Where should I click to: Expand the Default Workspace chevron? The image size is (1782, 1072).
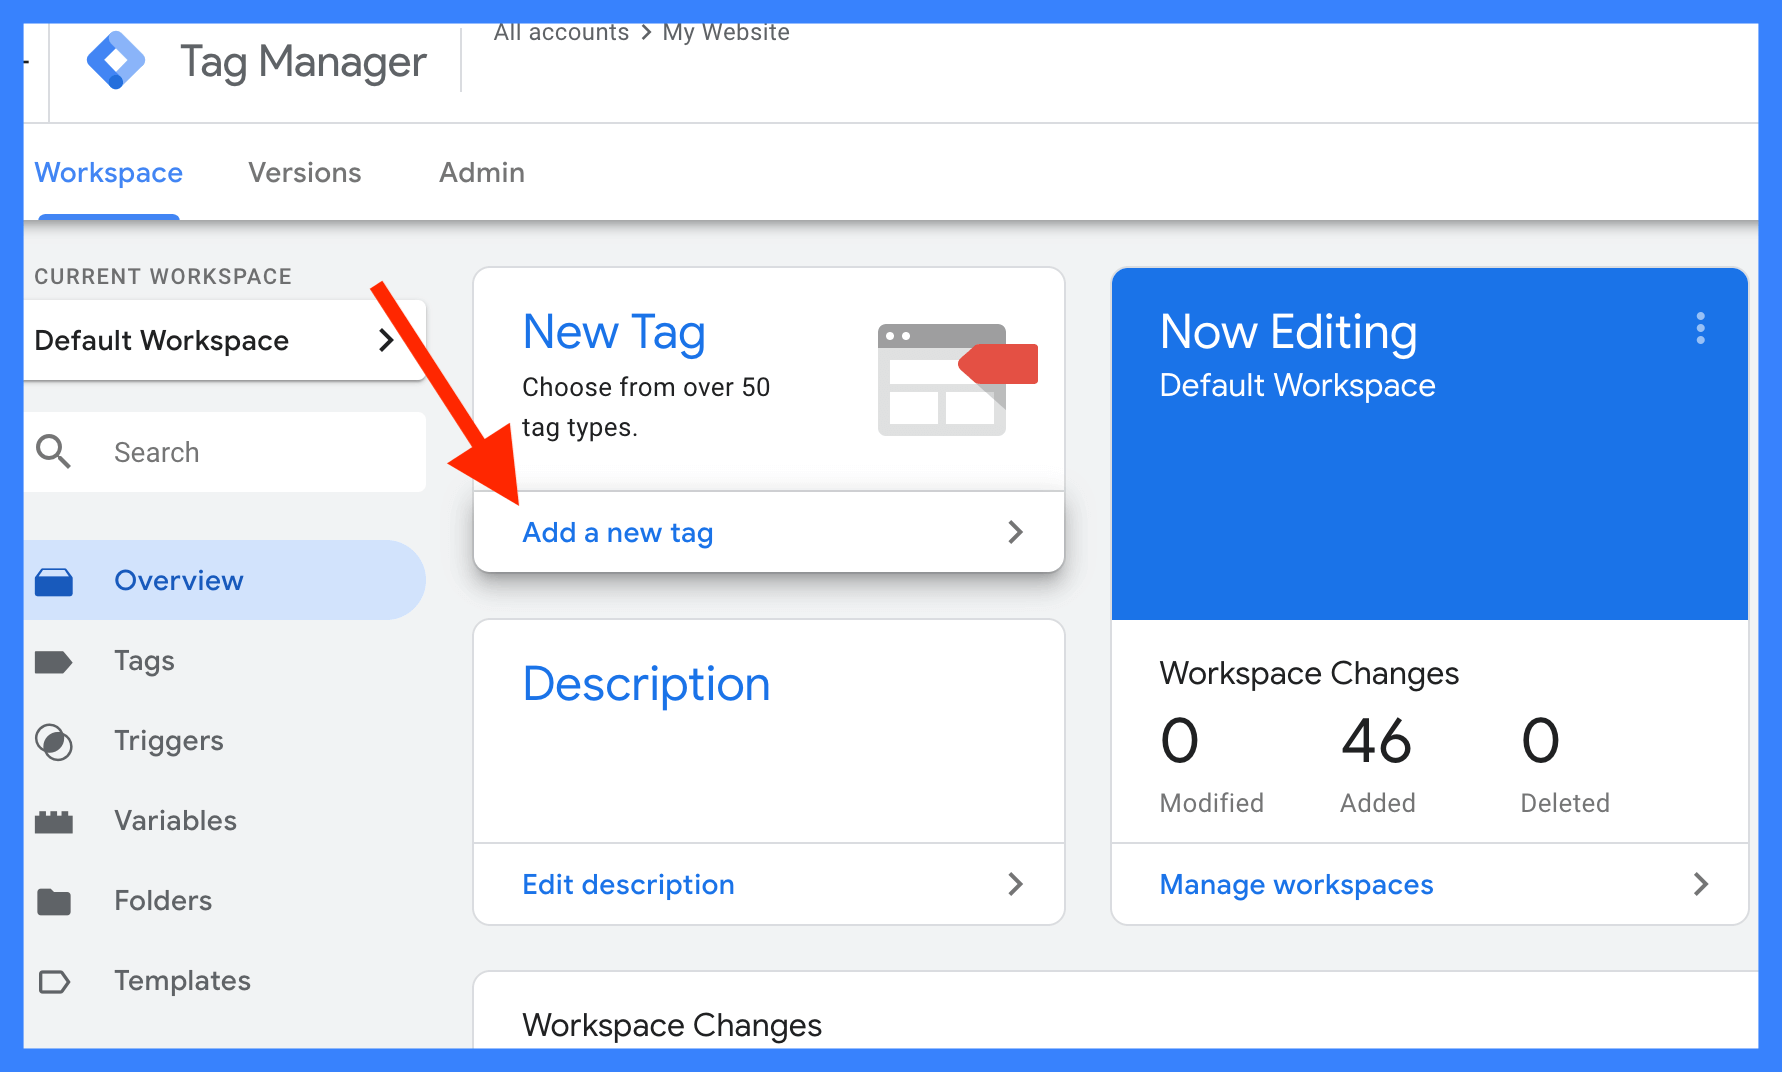[x=388, y=340]
